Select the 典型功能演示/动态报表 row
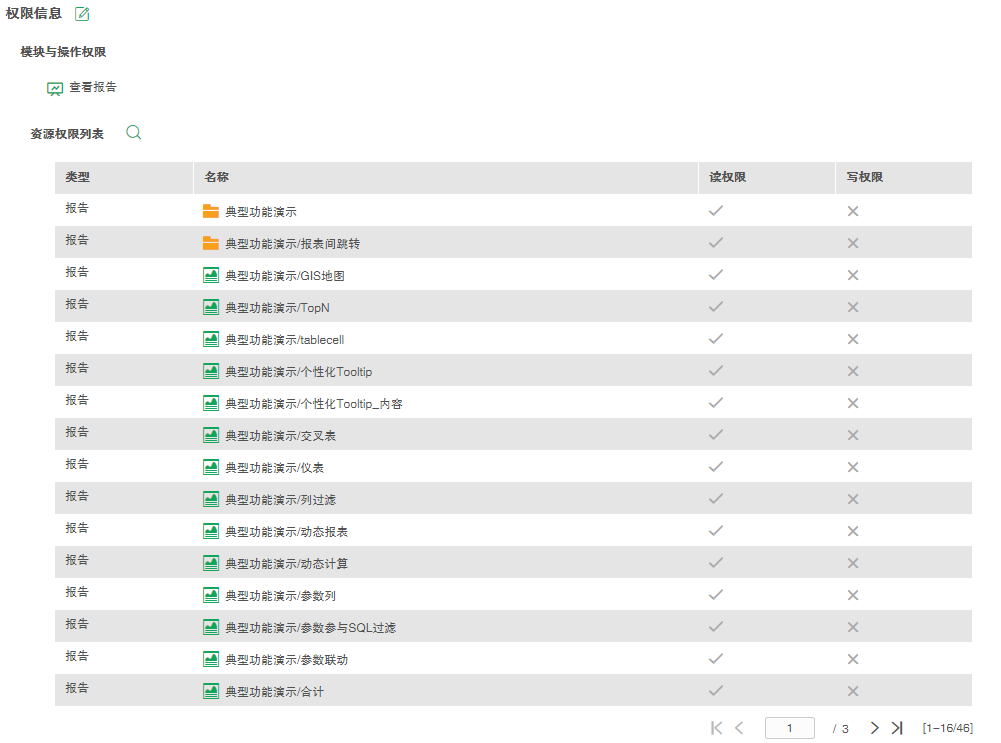1001x743 pixels. [x=286, y=532]
